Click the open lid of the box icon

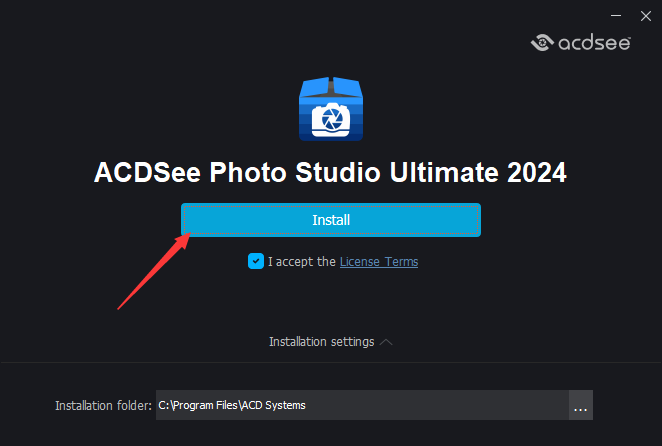(331, 87)
